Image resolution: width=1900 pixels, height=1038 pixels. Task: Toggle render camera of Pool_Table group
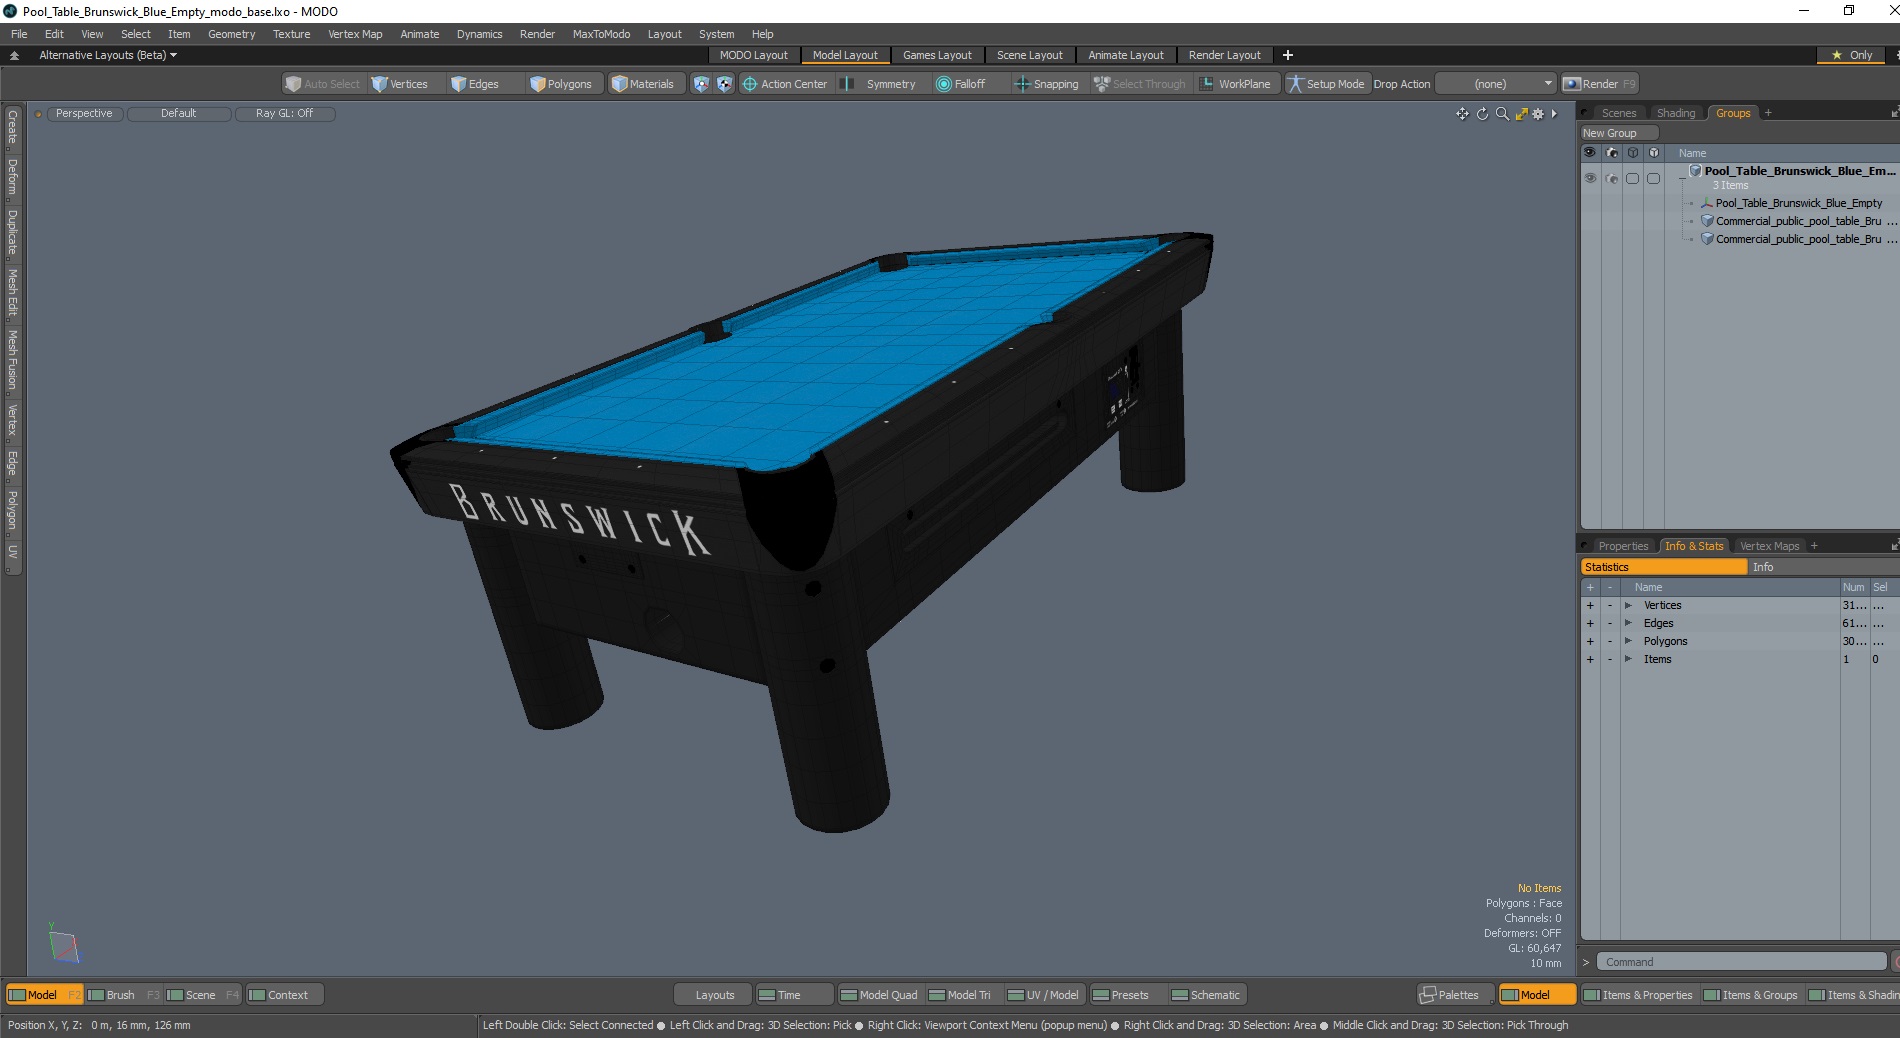click(x=1611, y=178)
